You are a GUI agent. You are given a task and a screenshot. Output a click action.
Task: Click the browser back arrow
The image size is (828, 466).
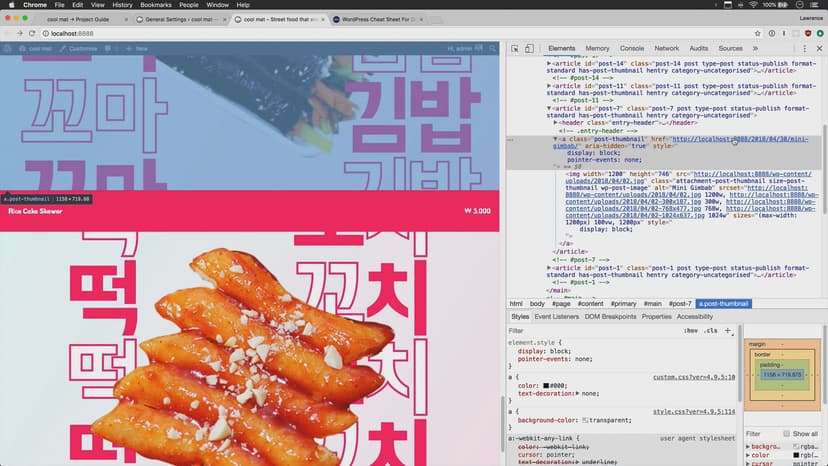[x=8, y=34]
